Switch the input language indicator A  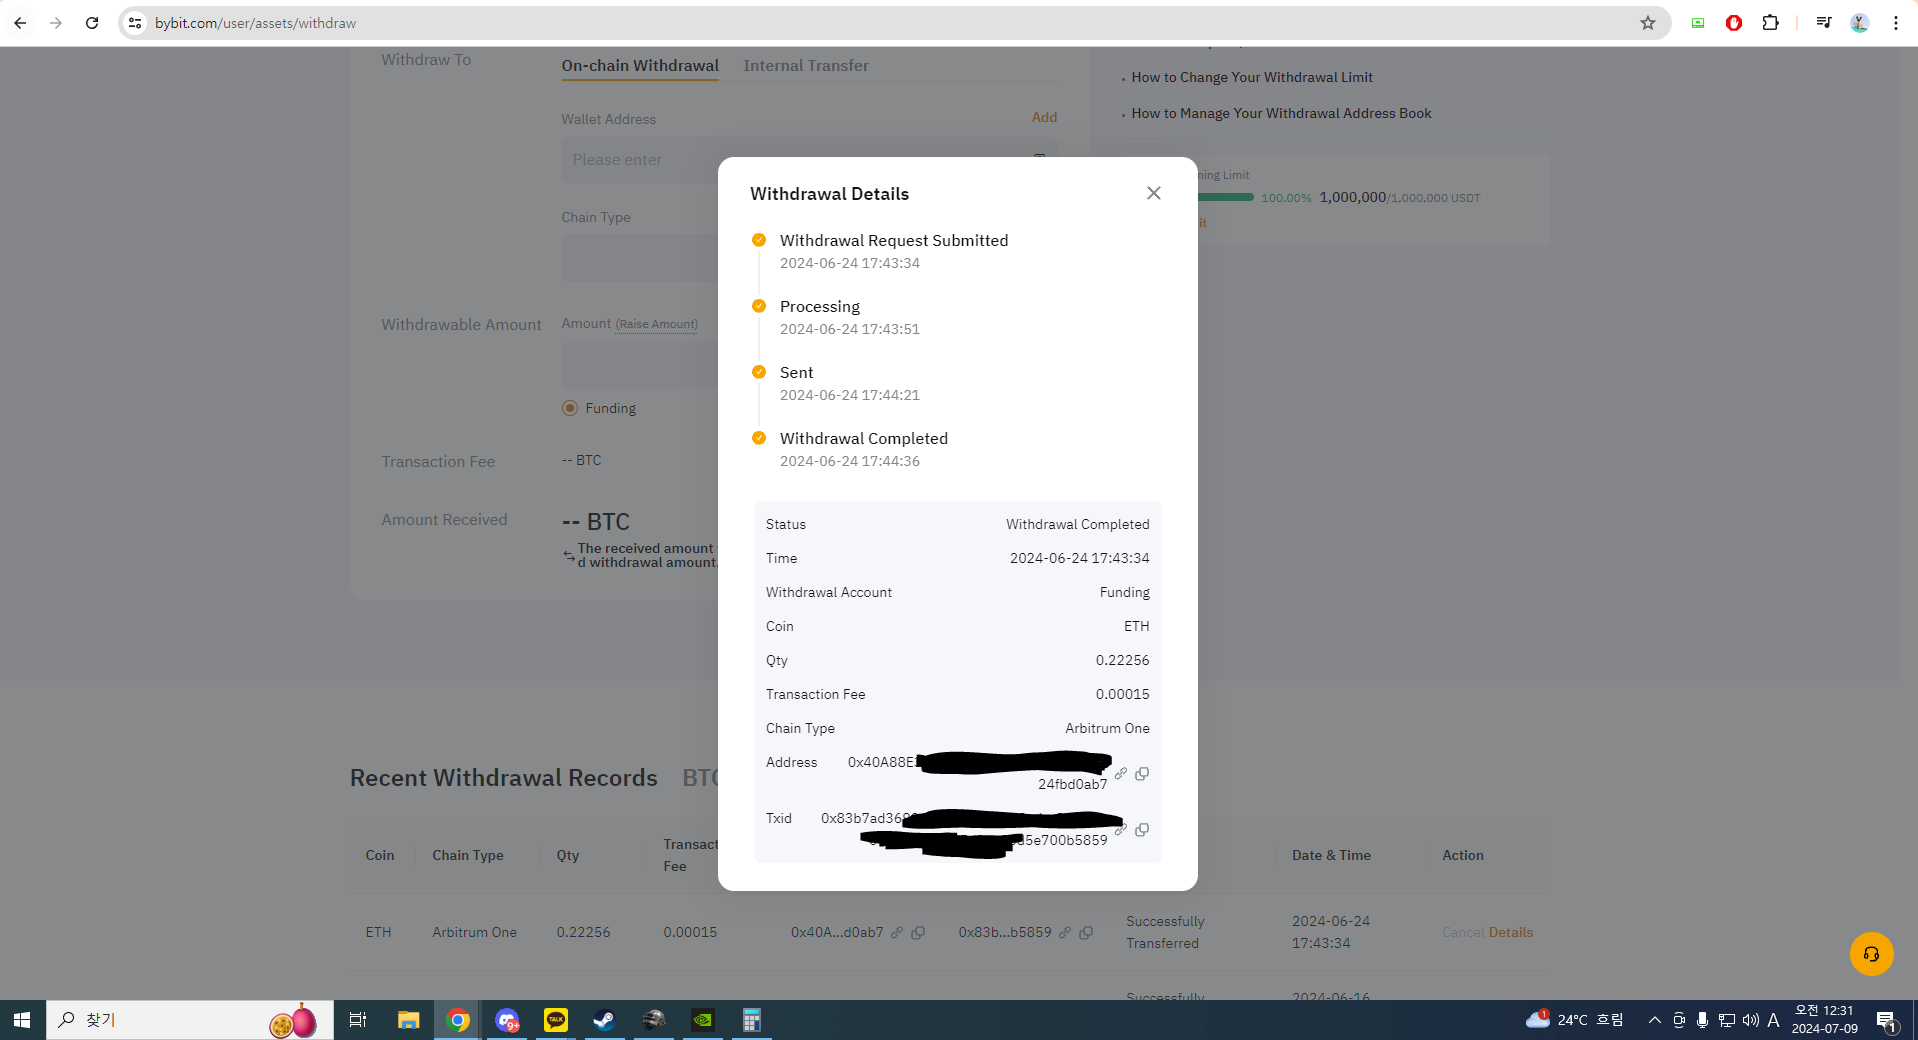[x=1773, y=1020]
